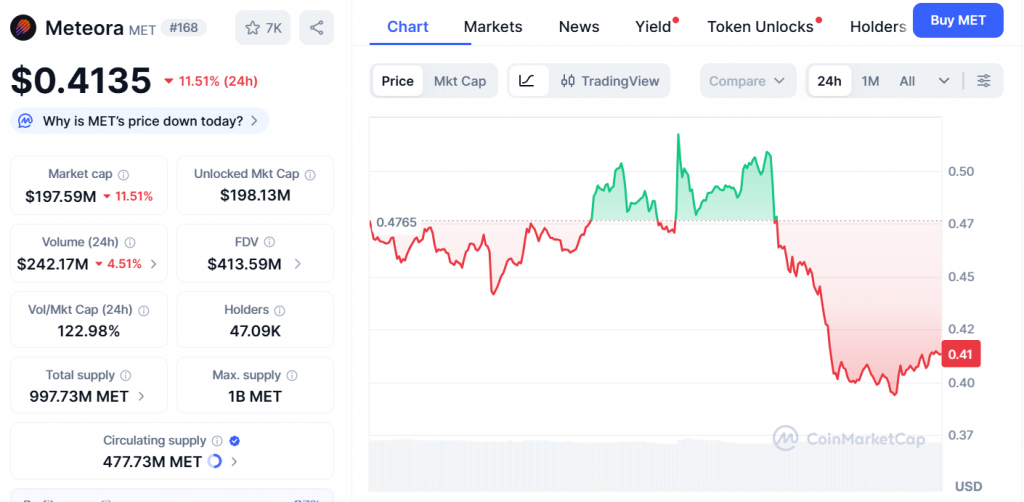1024x502 pixels.
Task: Open the Holders tab
Action: tap(878, 27)
